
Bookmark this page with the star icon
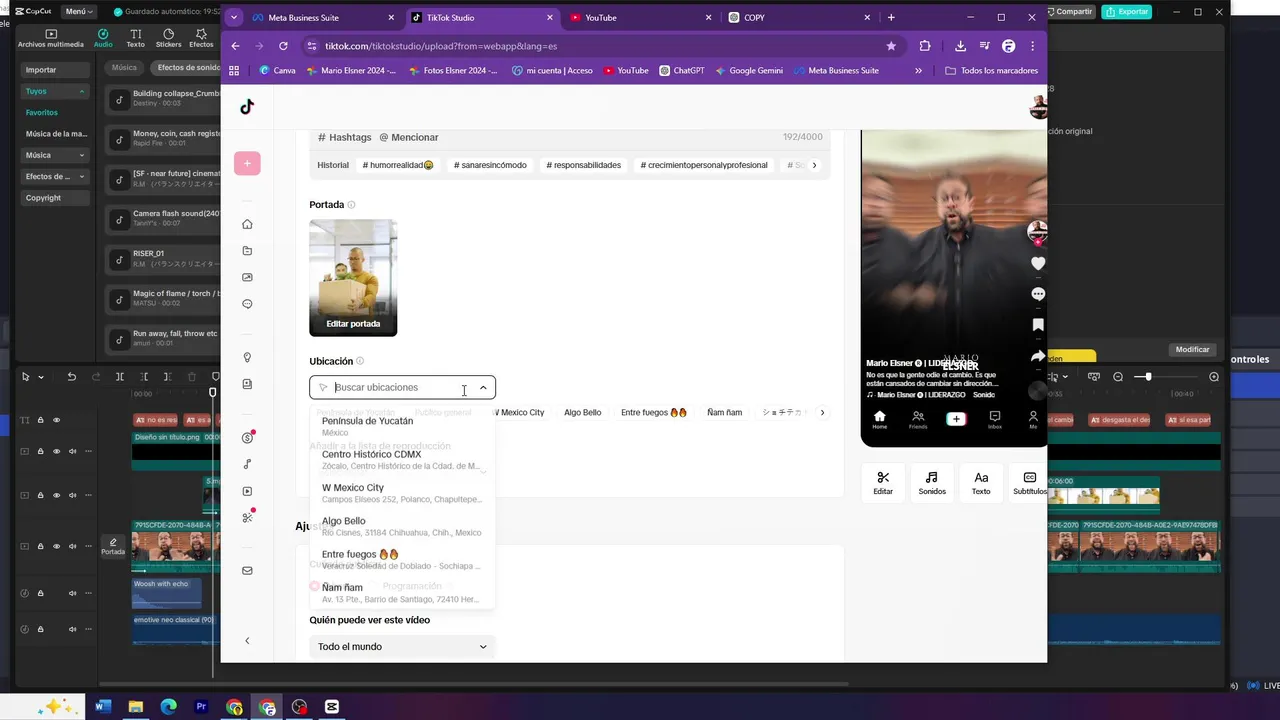(x=891, y=46)
